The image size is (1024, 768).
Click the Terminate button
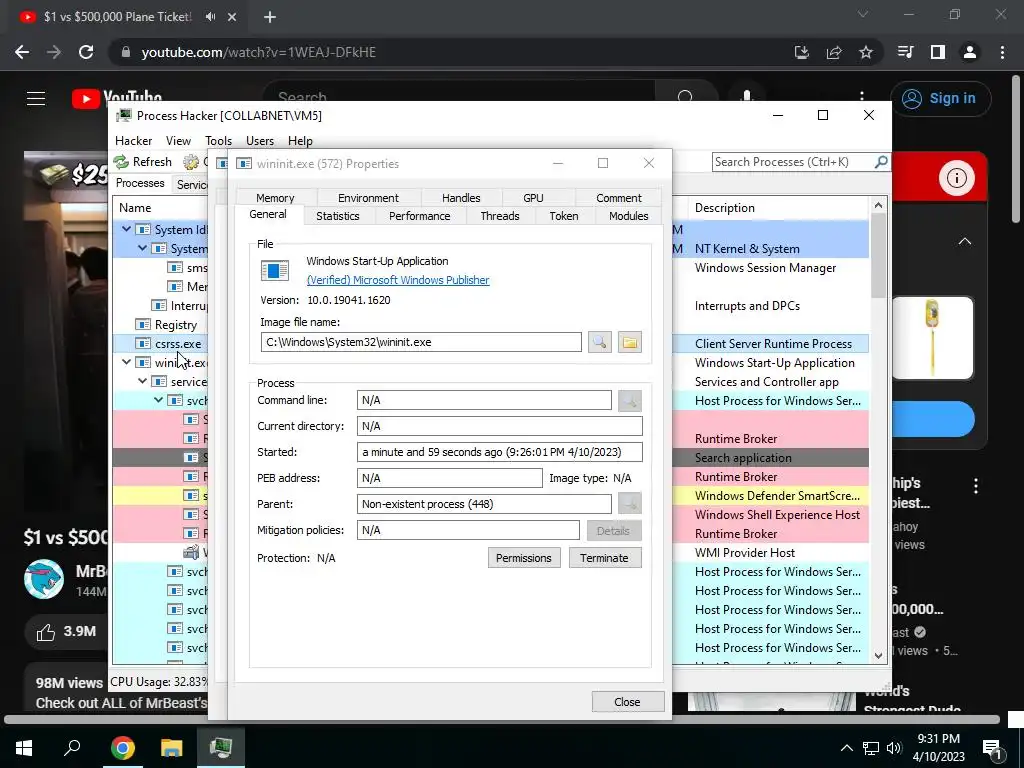(x=604, y=558)
